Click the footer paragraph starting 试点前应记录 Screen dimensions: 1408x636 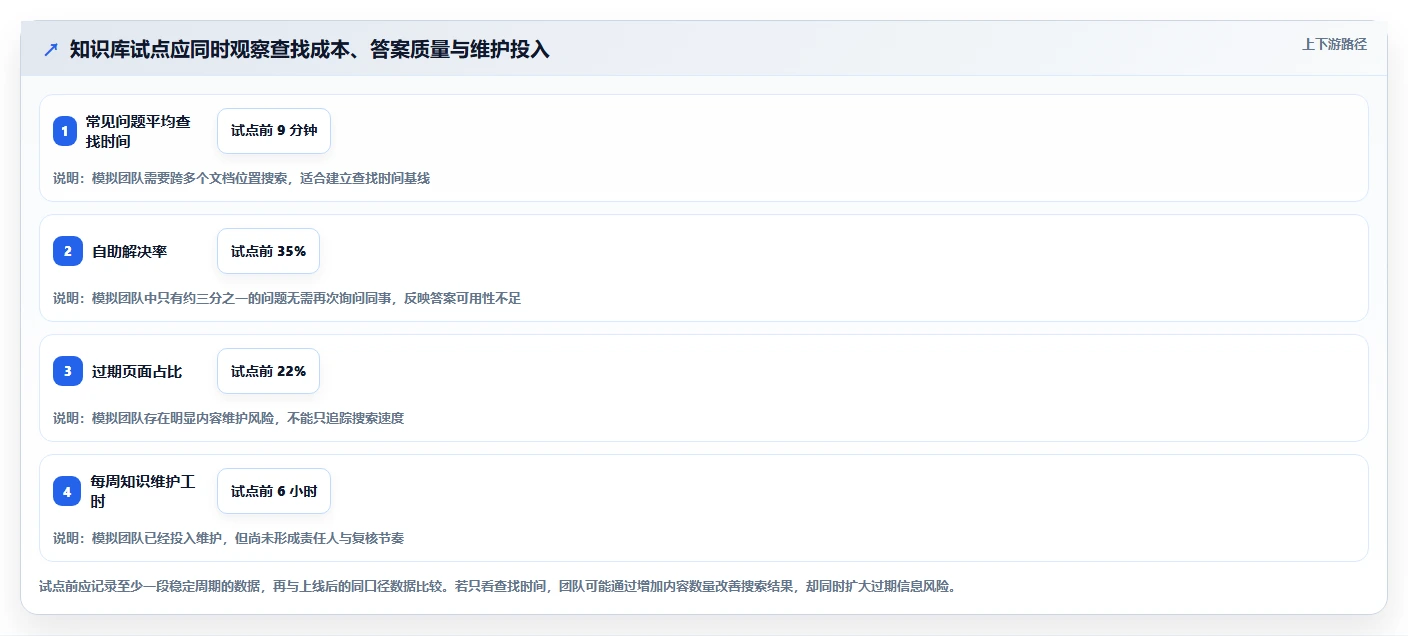[x=497, y=586]
